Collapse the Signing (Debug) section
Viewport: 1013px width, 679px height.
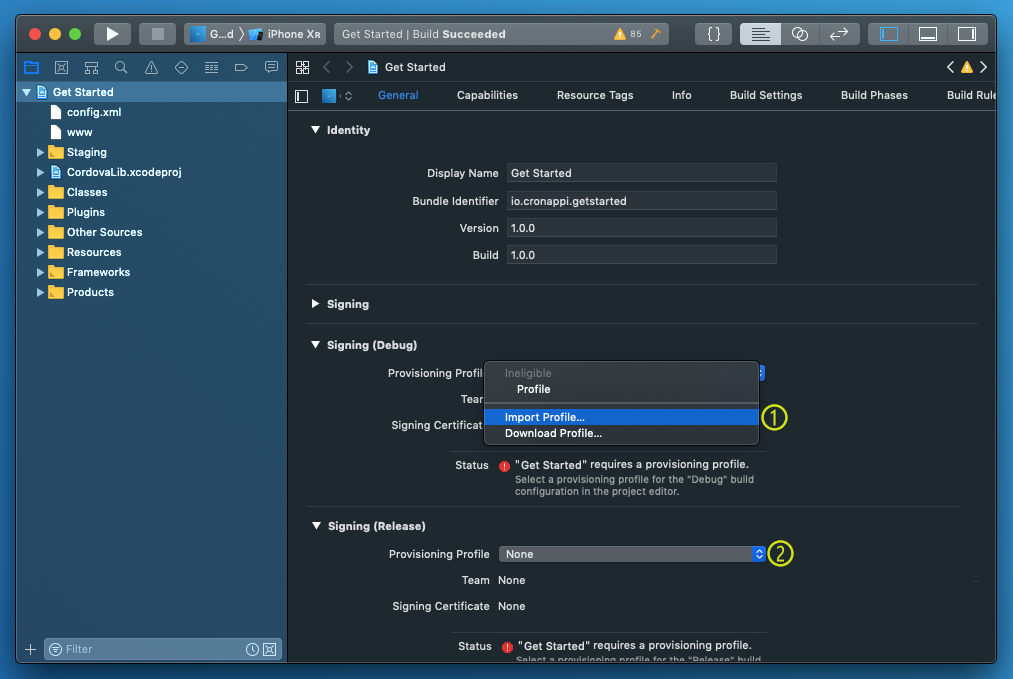[x=315, y=345]
